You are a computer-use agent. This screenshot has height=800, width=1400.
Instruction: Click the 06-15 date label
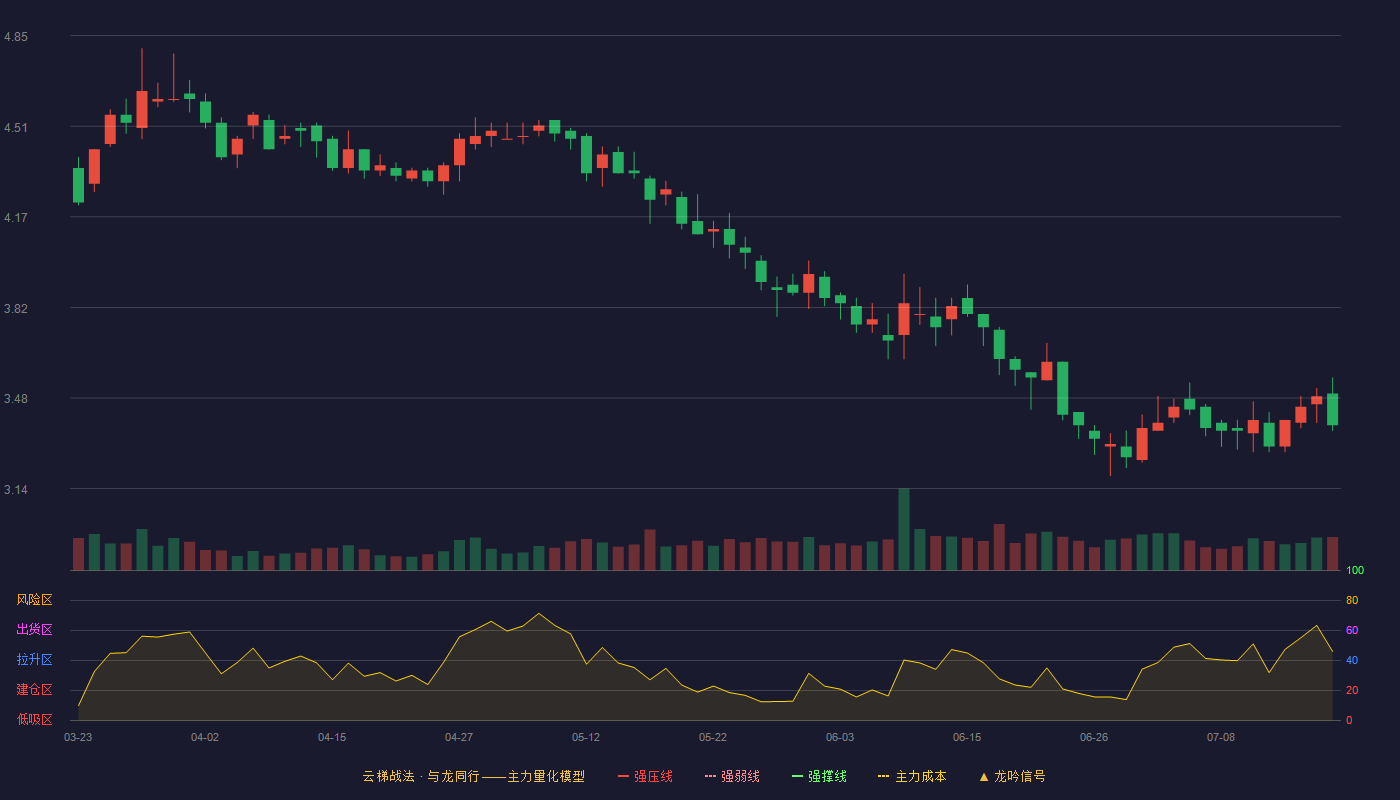coord(967,737)
